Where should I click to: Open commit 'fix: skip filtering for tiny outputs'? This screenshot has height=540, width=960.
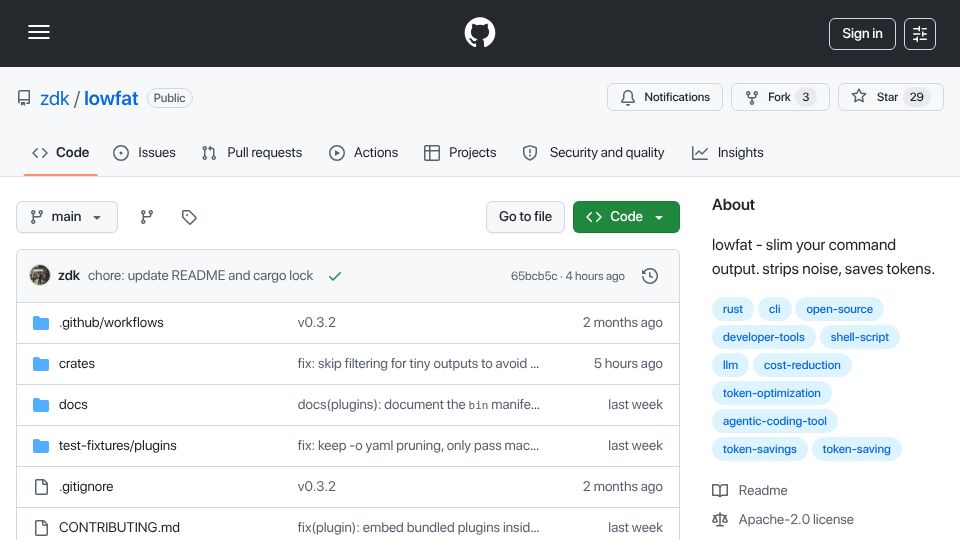[x=418, y=364]
